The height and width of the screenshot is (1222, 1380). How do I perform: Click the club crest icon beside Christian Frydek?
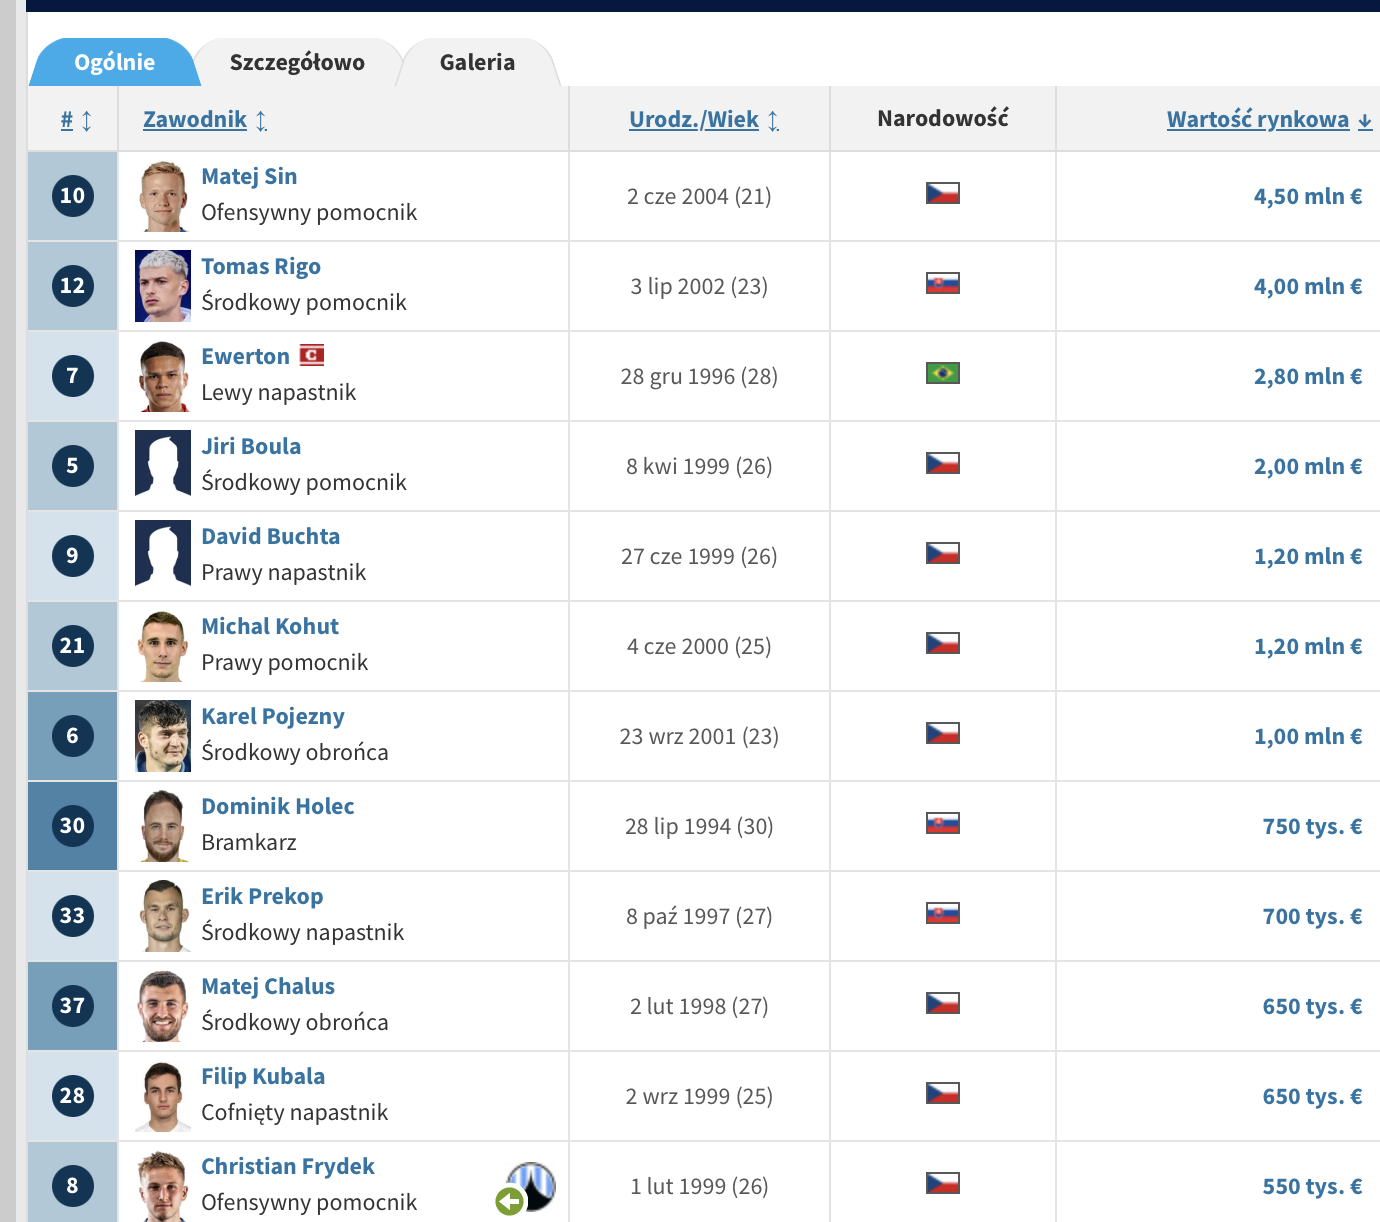coord(534,1184)
